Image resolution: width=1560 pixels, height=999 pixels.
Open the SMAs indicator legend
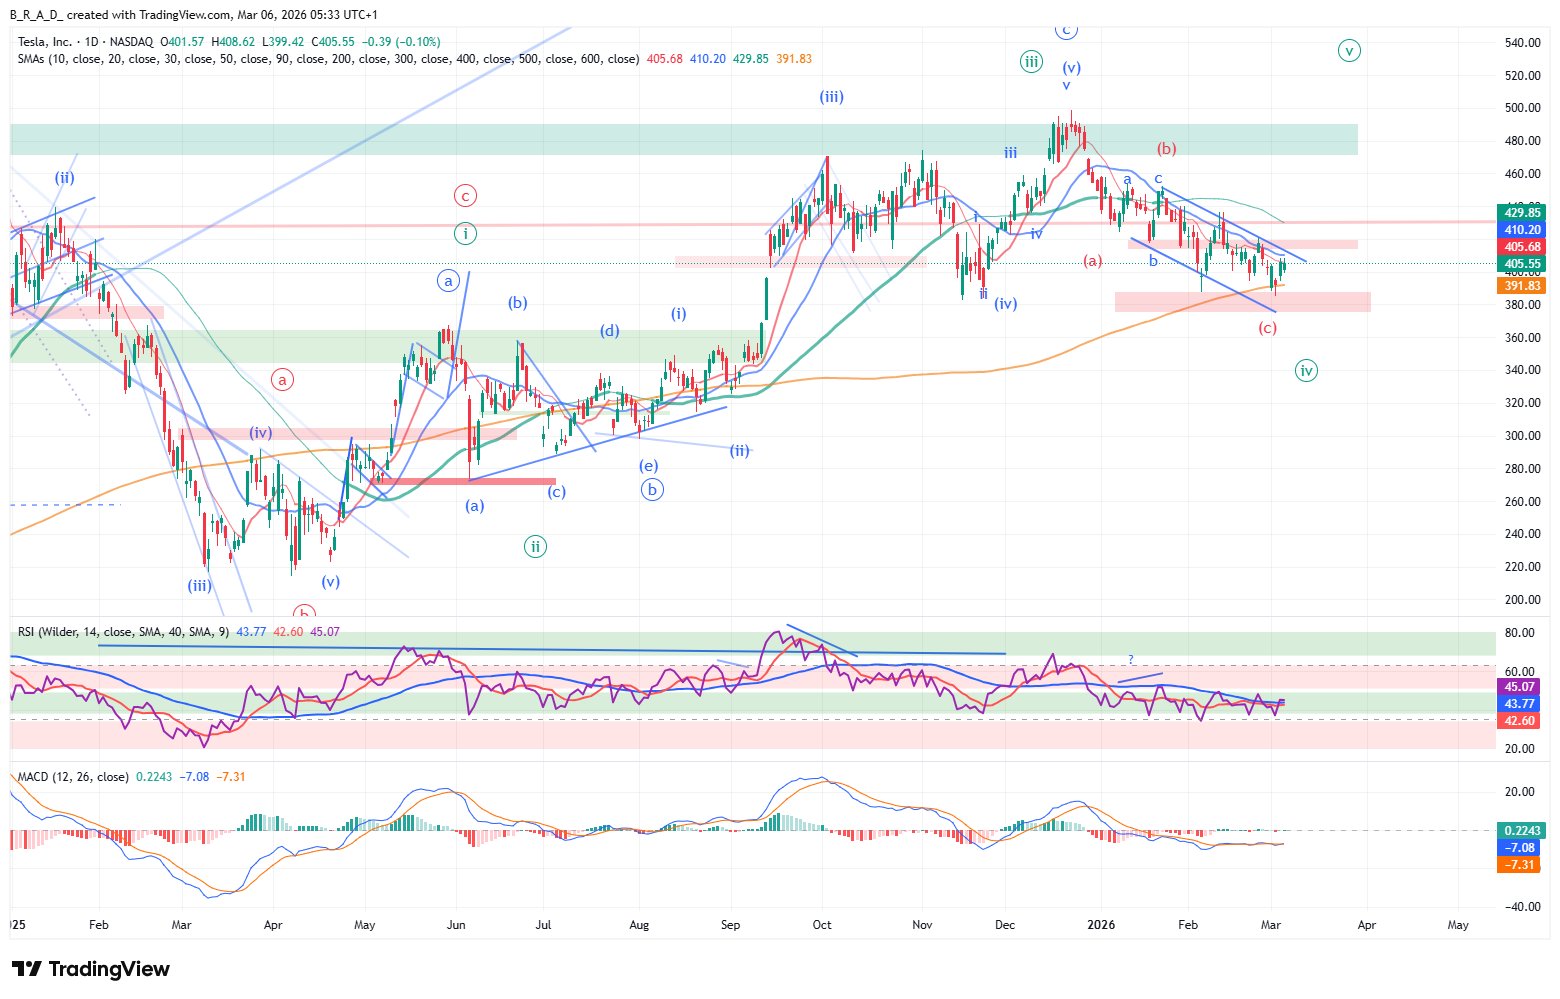click(328, 59)
